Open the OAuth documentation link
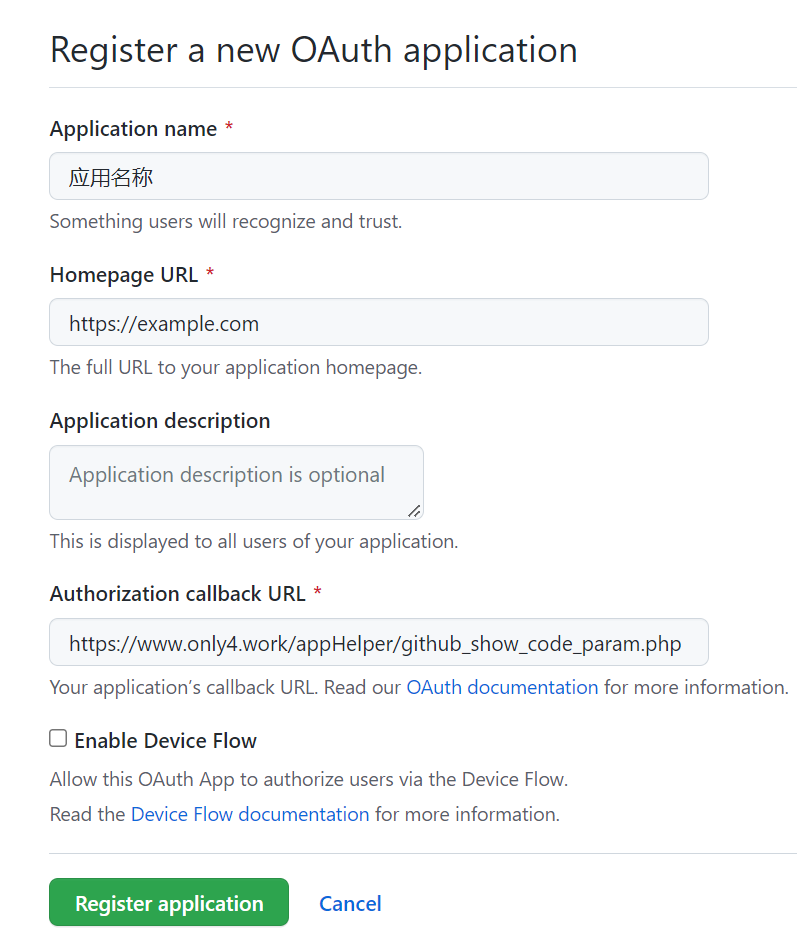Screen dimensions: 797x939 pos(502,688)
